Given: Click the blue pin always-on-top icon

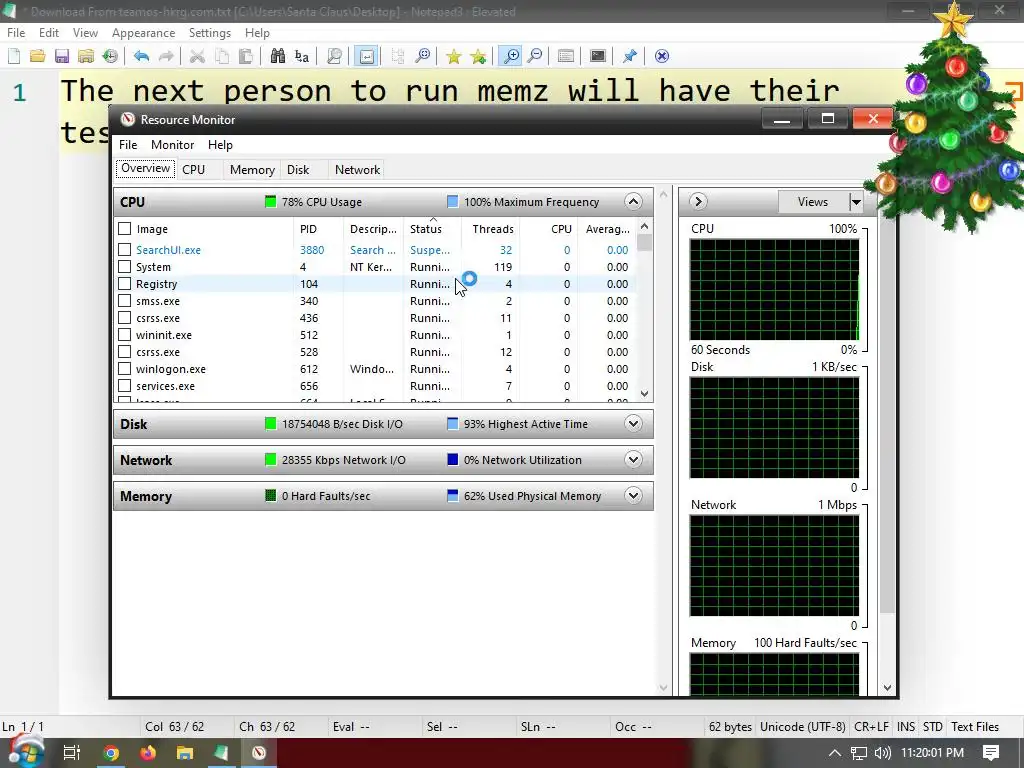Looking at the screenshot, I should point(630,56).
